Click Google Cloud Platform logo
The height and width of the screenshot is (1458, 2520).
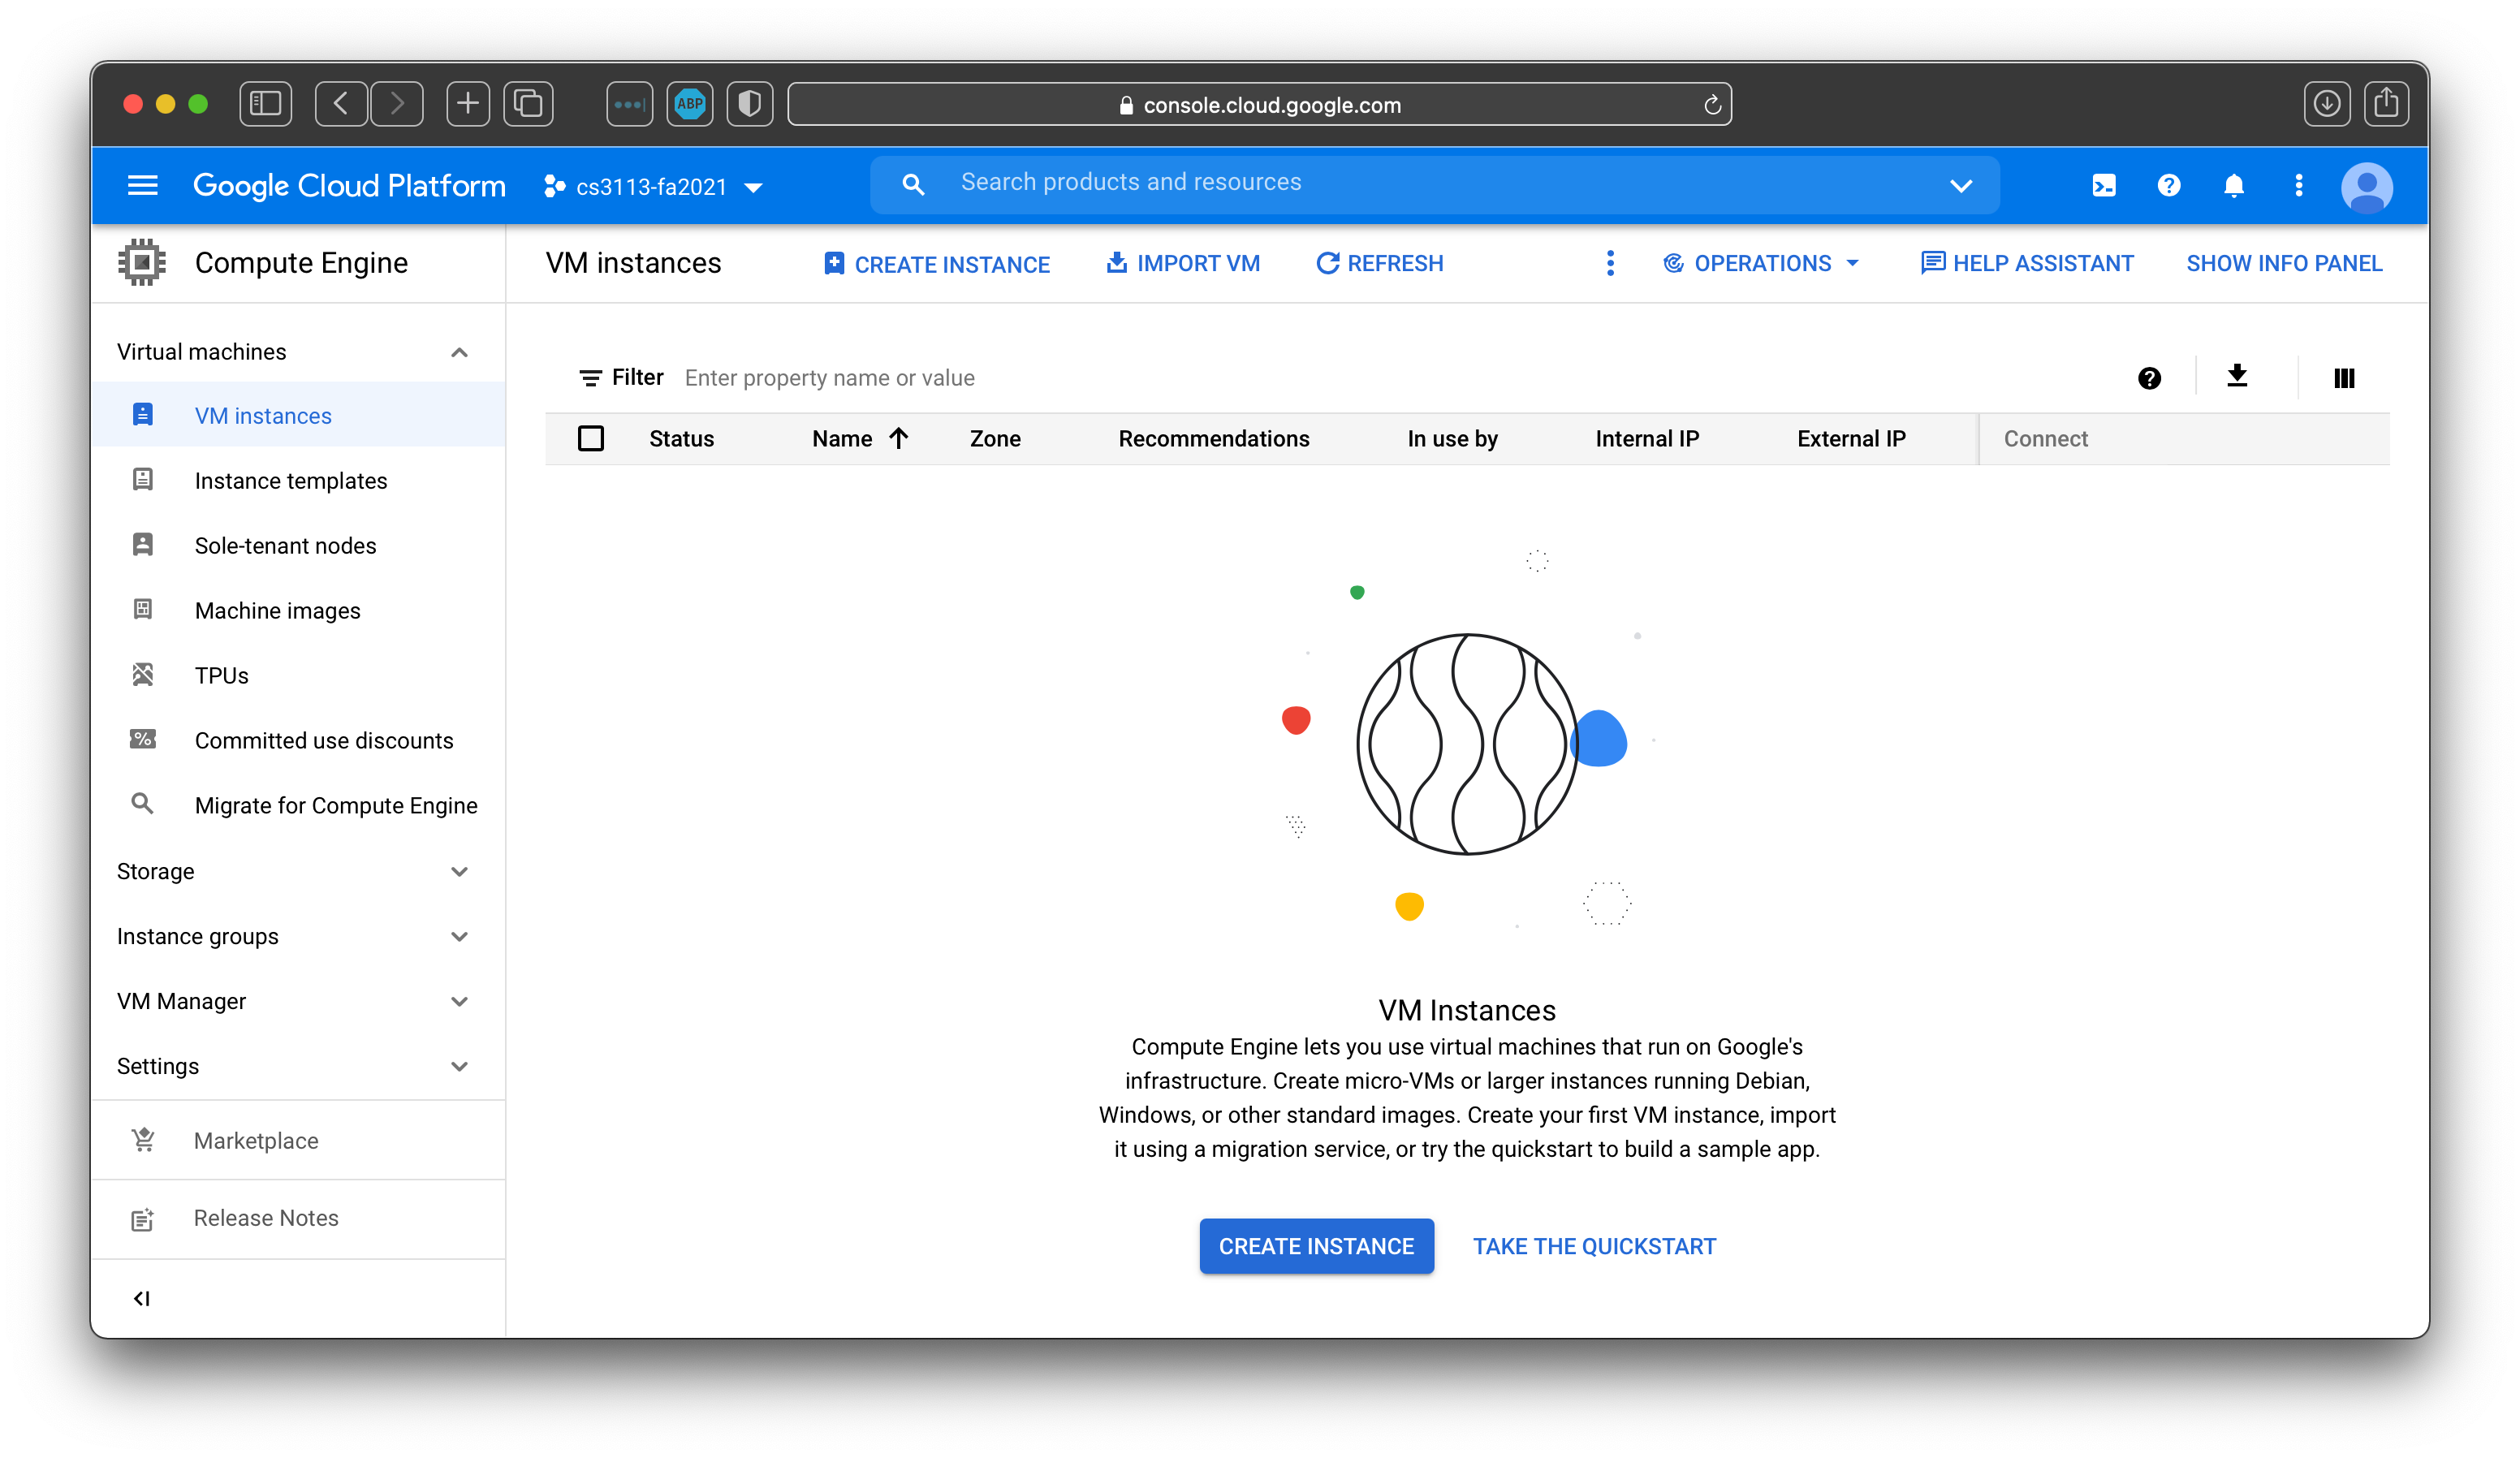[349, 186]
